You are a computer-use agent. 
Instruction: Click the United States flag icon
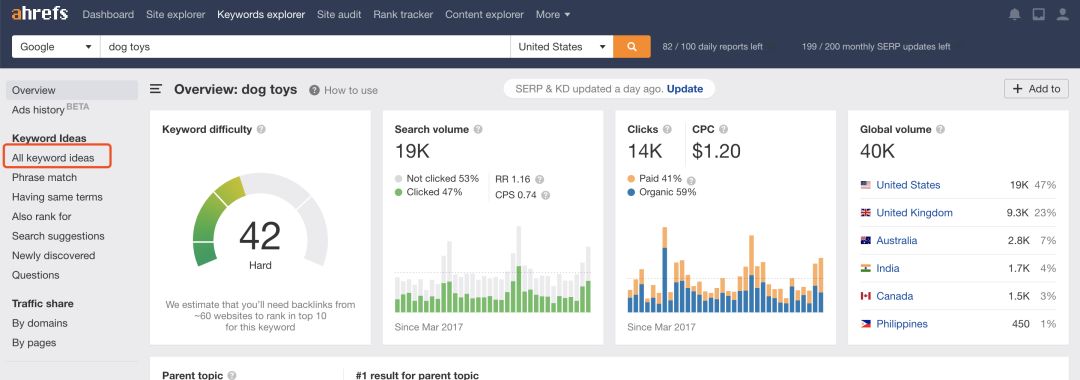tap(866, 184)
